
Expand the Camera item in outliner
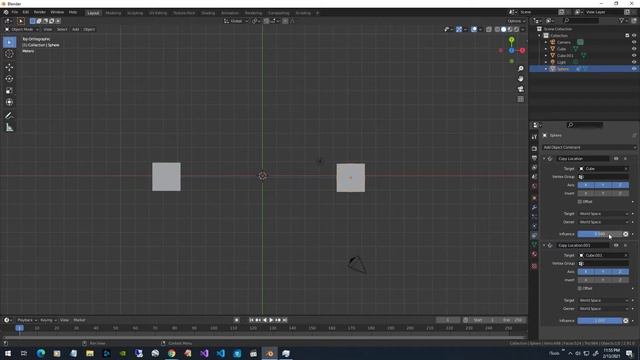[x=546, y=42]
